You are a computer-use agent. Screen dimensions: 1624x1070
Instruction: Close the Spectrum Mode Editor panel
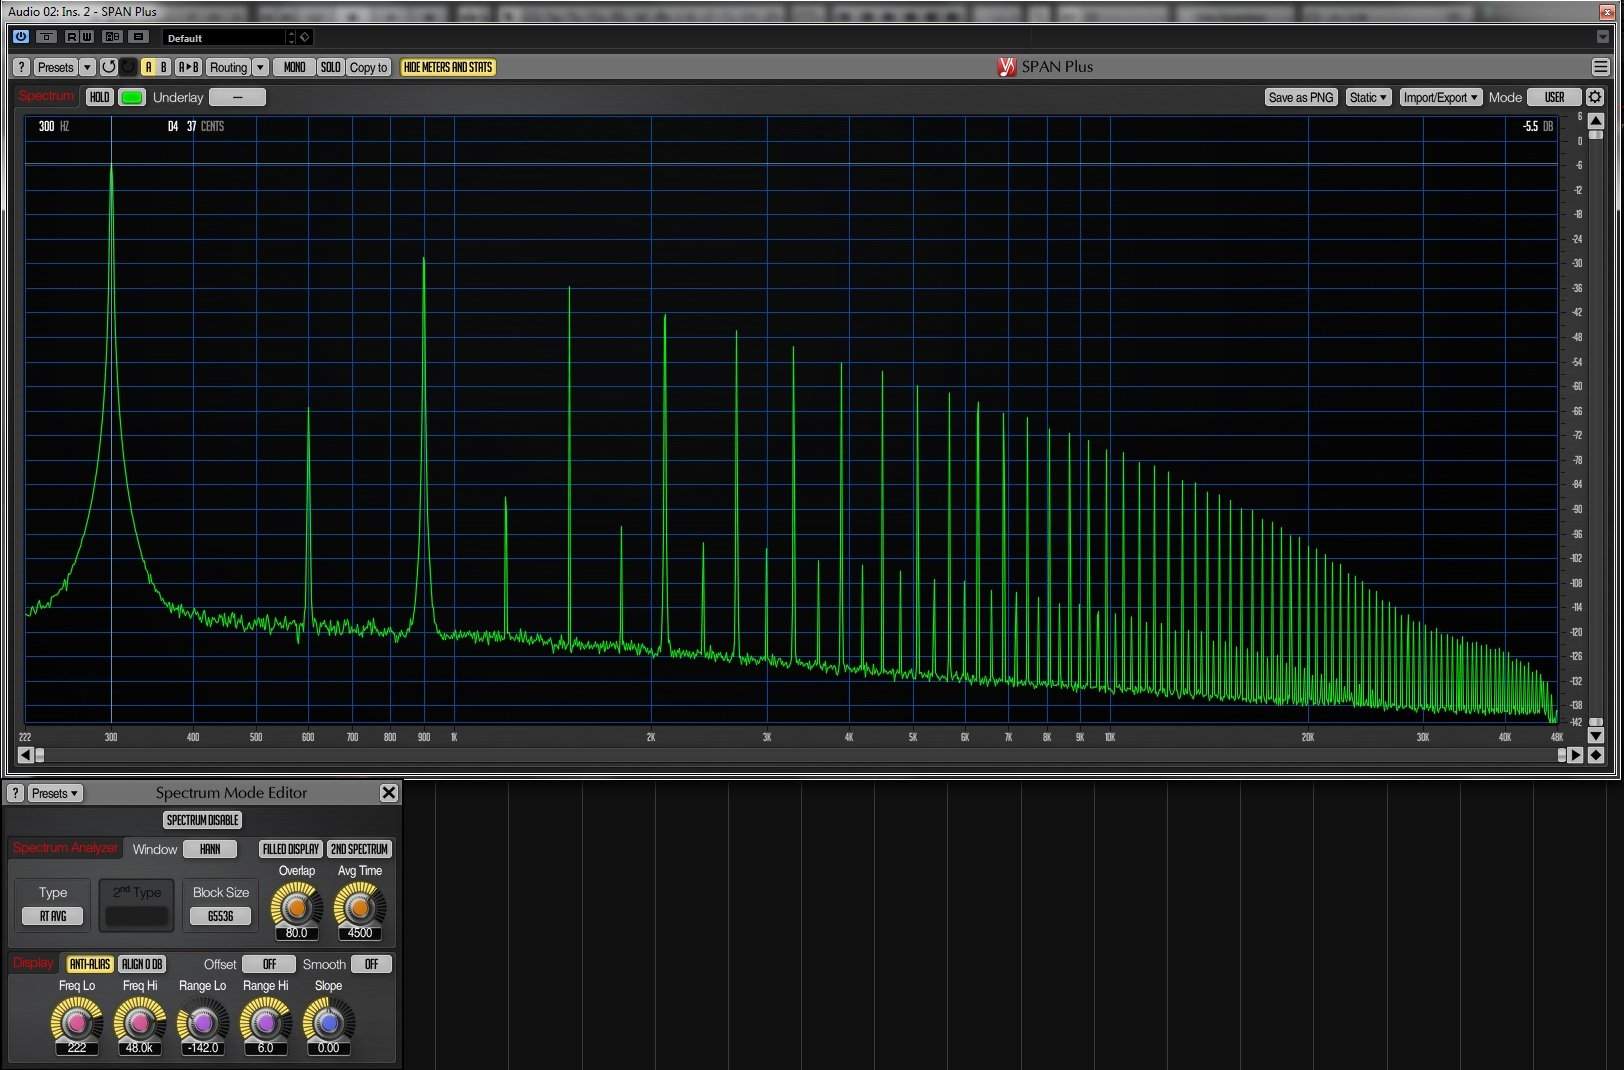tap(388, 793)
